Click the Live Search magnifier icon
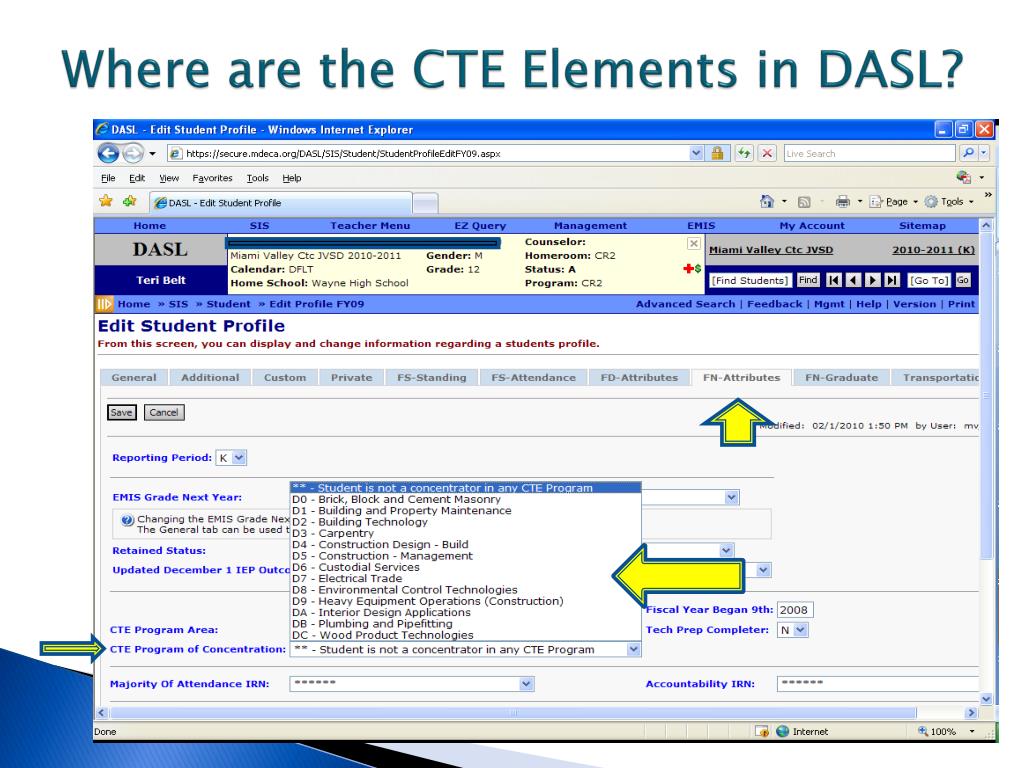Viewport: 1024px width, 768px height. (x=968, y=153)
